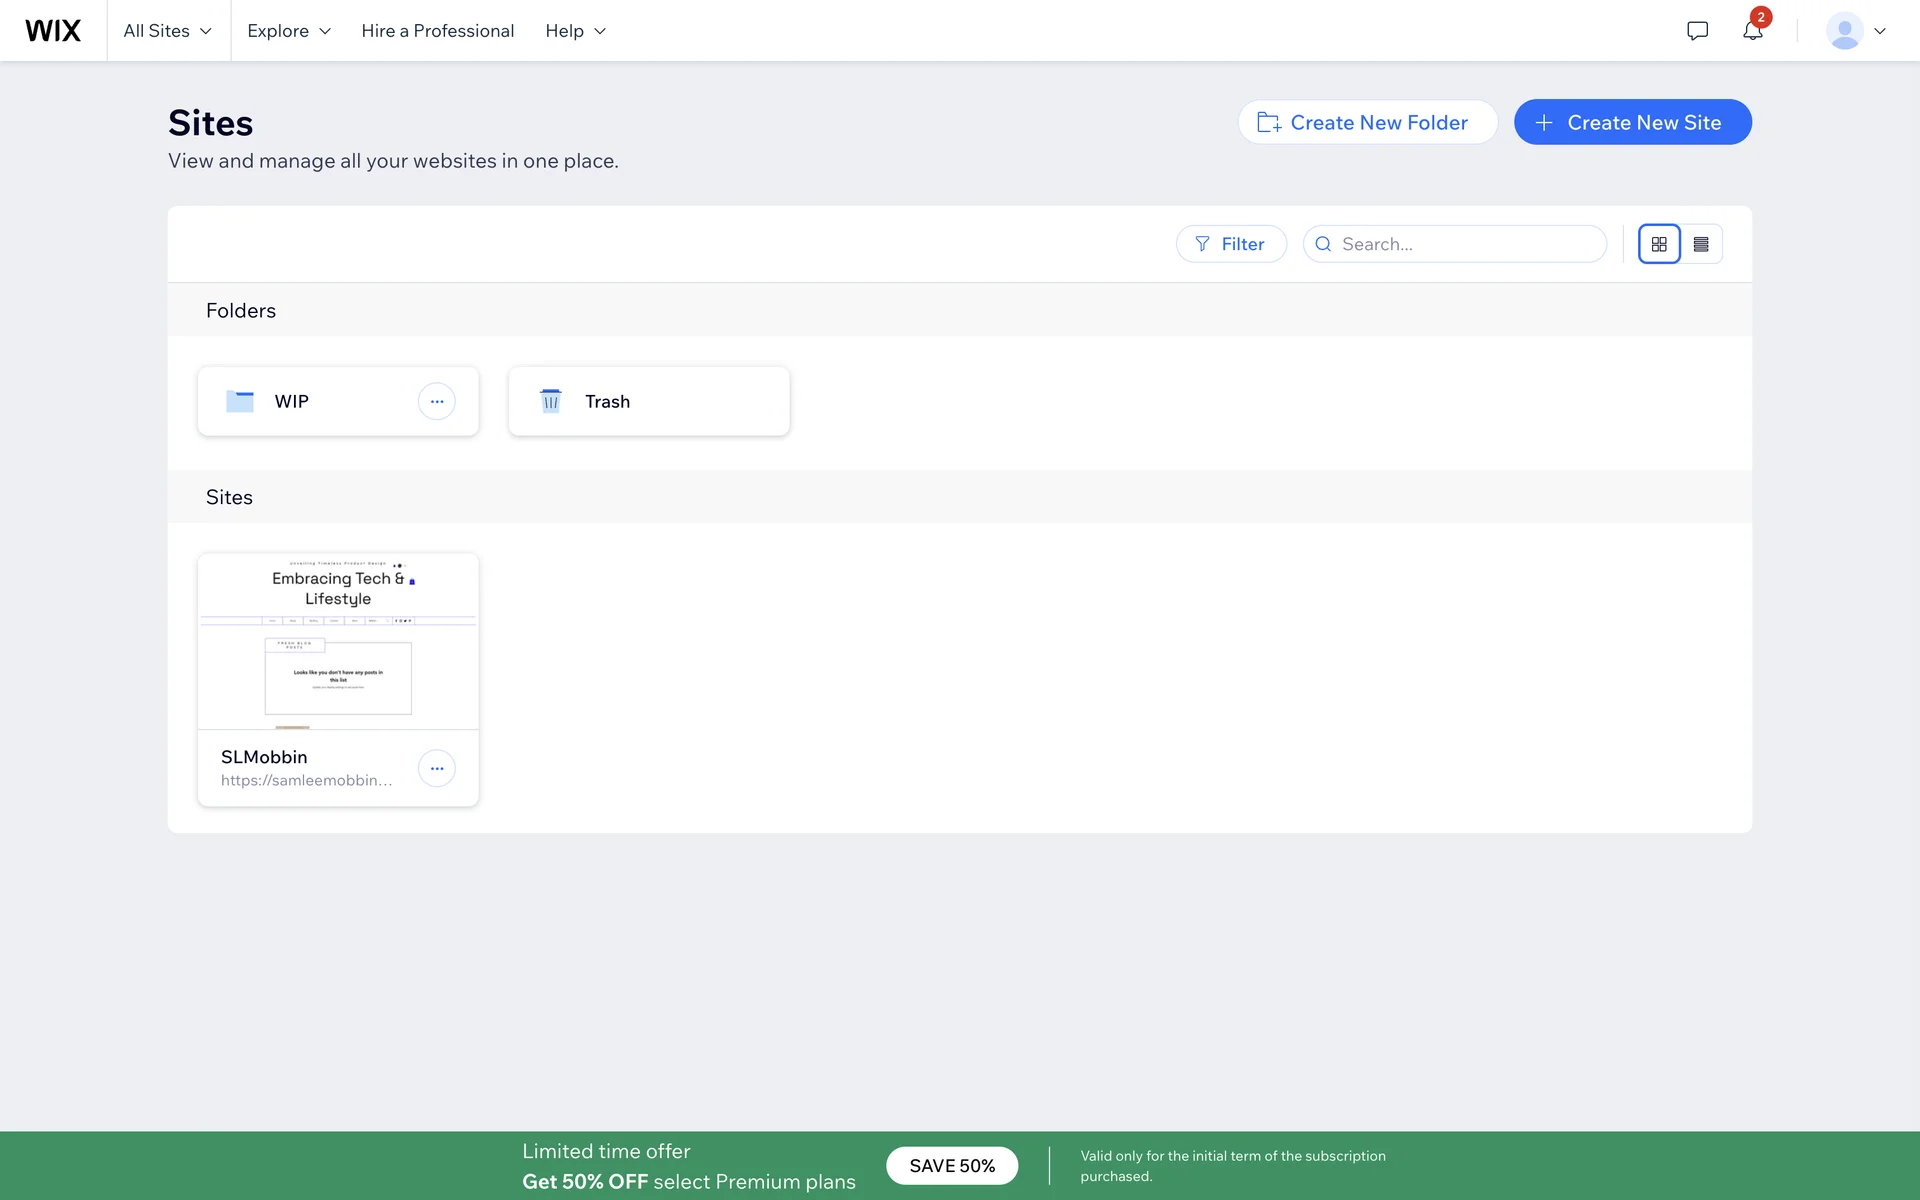Open the Filter options
The width and height of the screenshot is (1920, 1200).
pyautogui.click(x=1231, y=244)
